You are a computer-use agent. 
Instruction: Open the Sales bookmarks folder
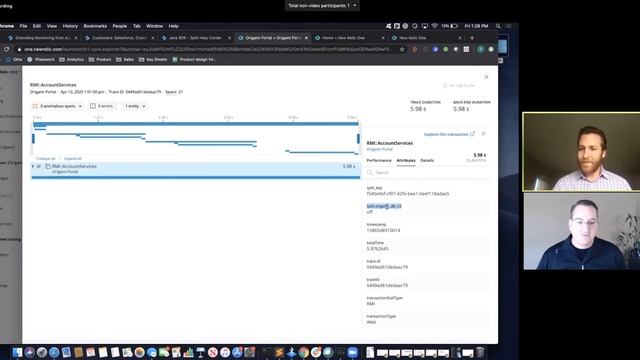125,60
